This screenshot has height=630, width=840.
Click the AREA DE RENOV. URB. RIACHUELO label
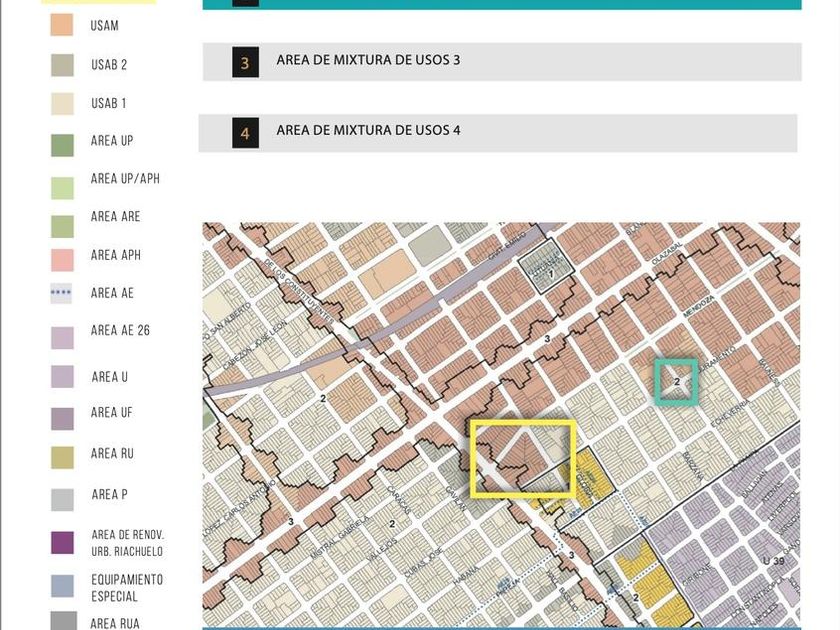(x=128, y=543)
